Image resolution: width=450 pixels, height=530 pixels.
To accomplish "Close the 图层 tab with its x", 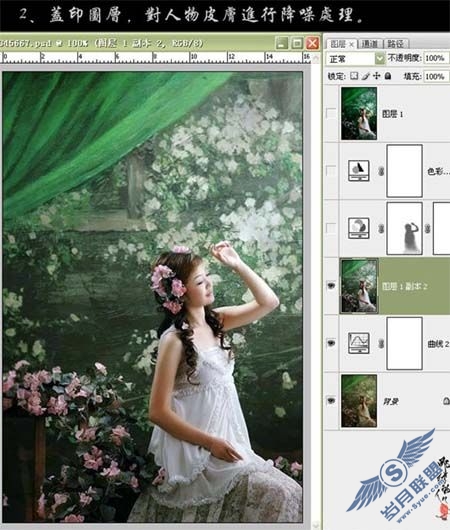I will (x=352, y=44).
